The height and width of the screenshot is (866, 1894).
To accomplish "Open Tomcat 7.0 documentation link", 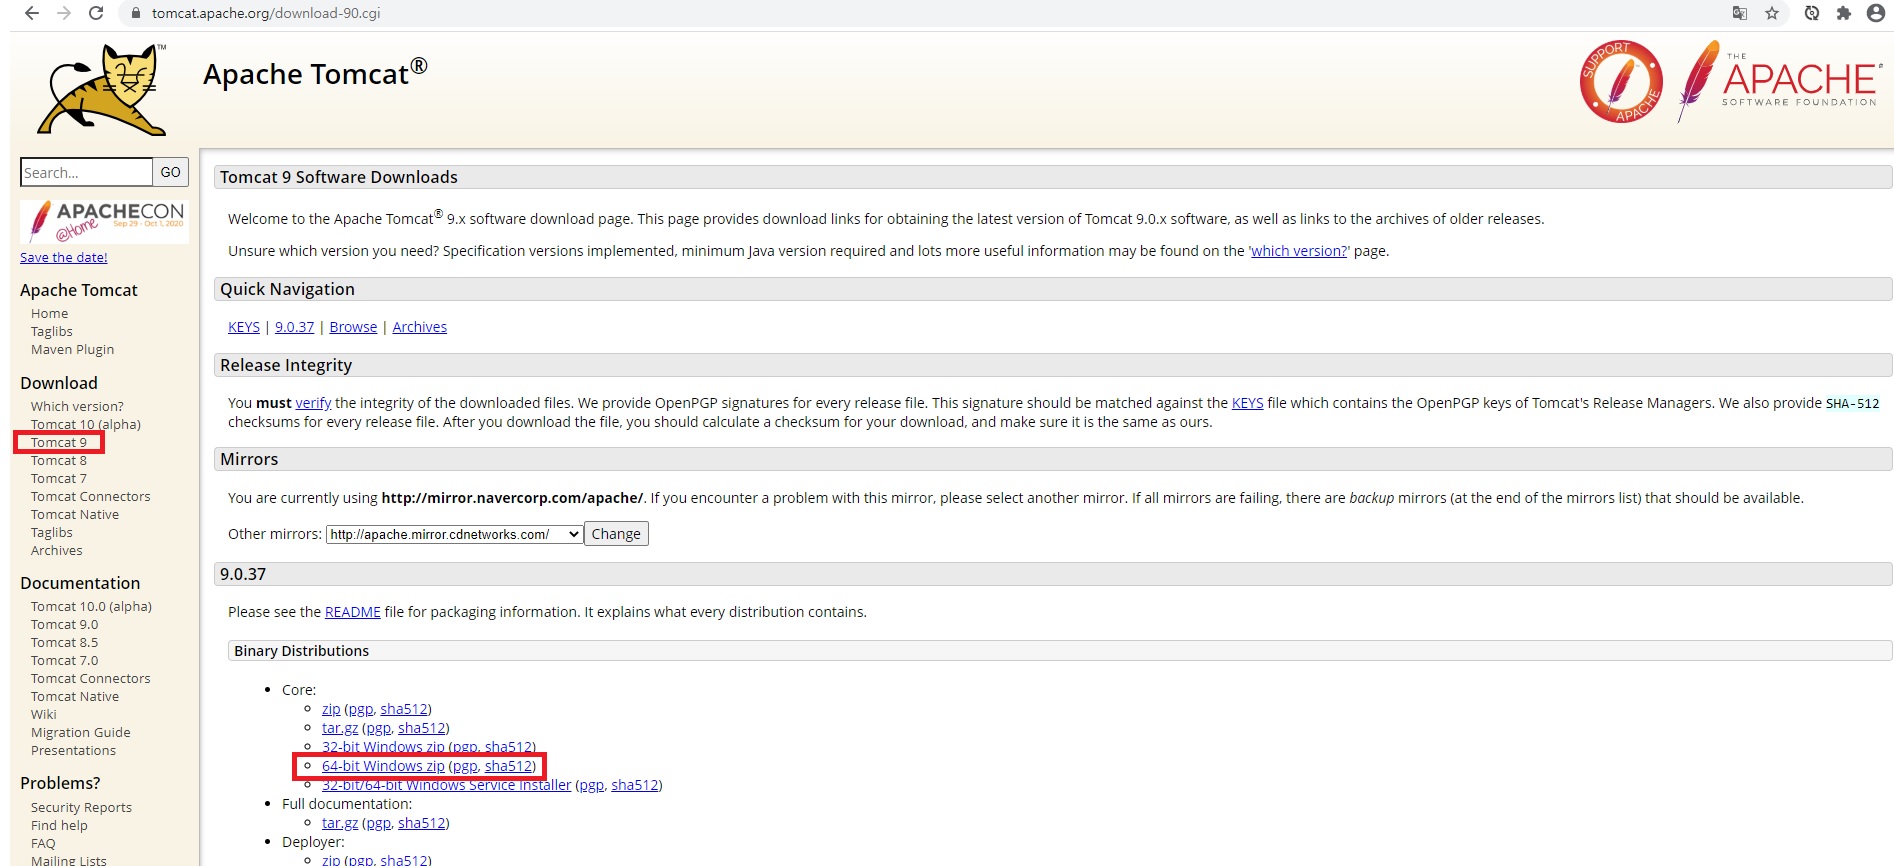I will 65,660.
